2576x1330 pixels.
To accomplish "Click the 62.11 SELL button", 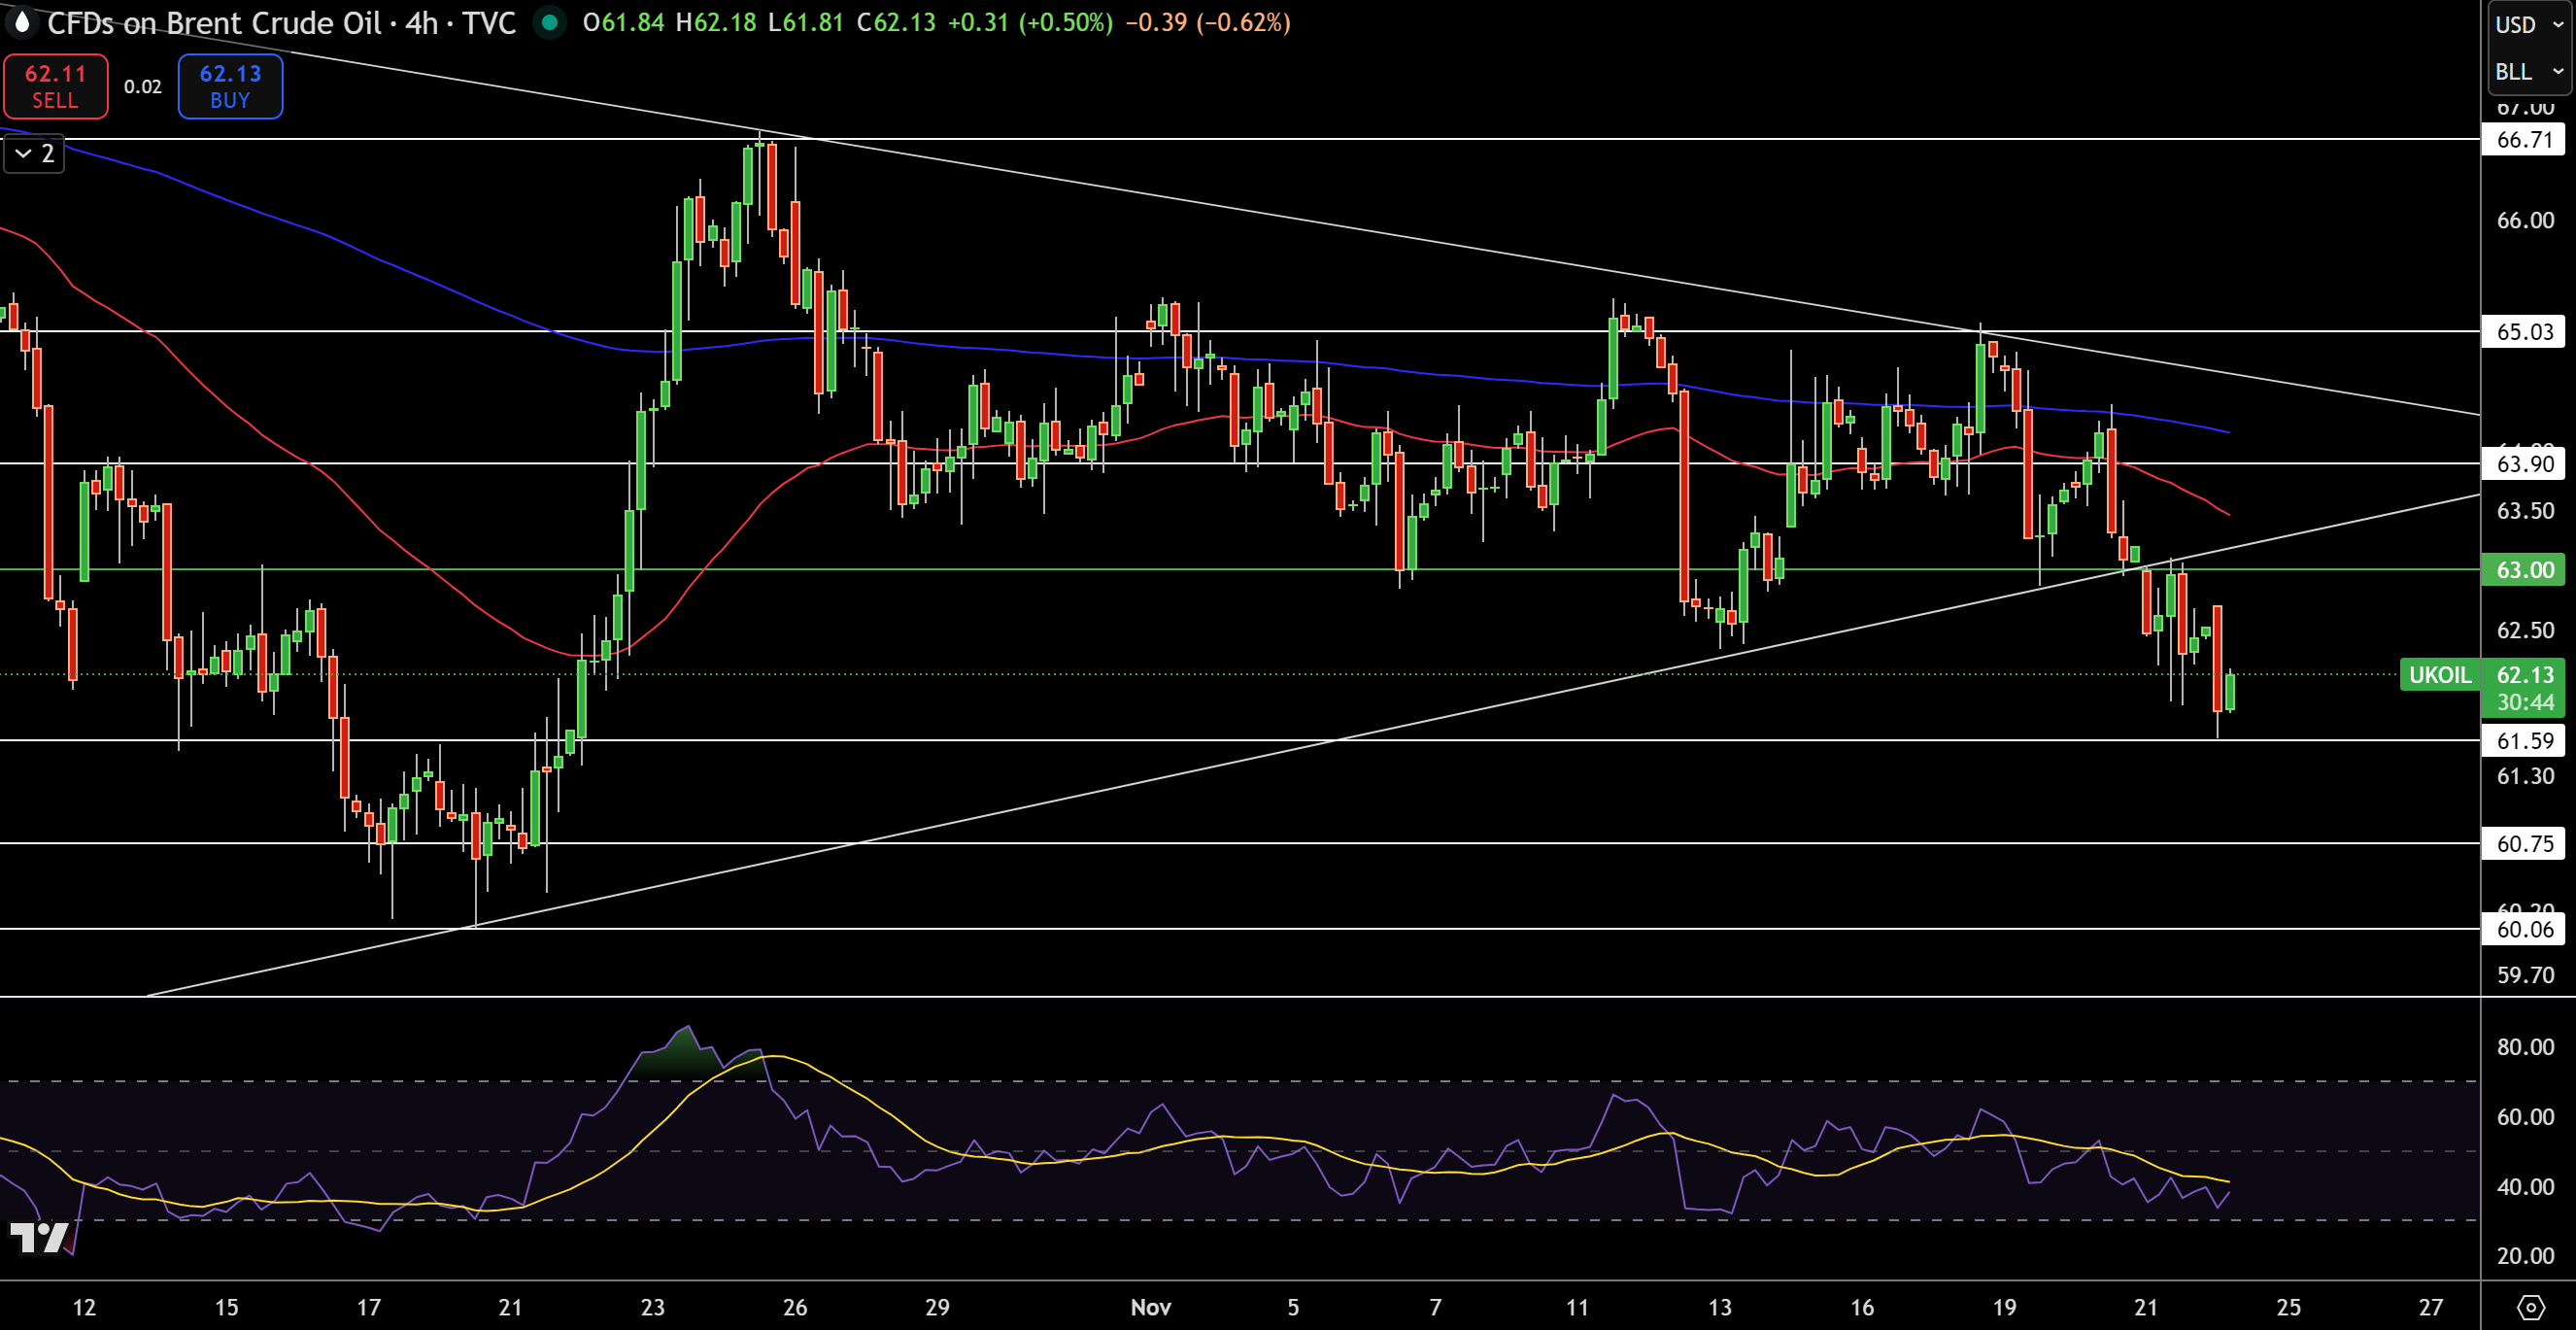I will tap(55, 86).
